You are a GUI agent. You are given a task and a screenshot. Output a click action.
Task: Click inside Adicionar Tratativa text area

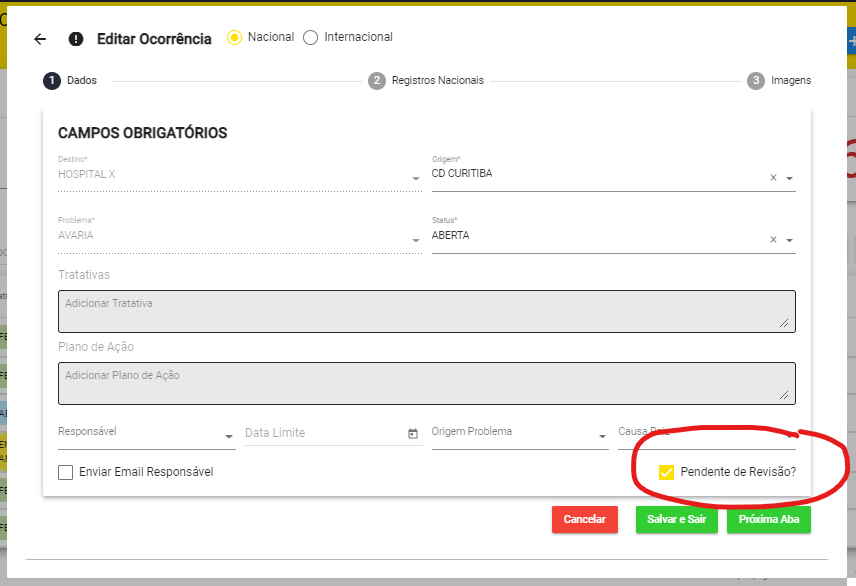(x=426, y=311)
